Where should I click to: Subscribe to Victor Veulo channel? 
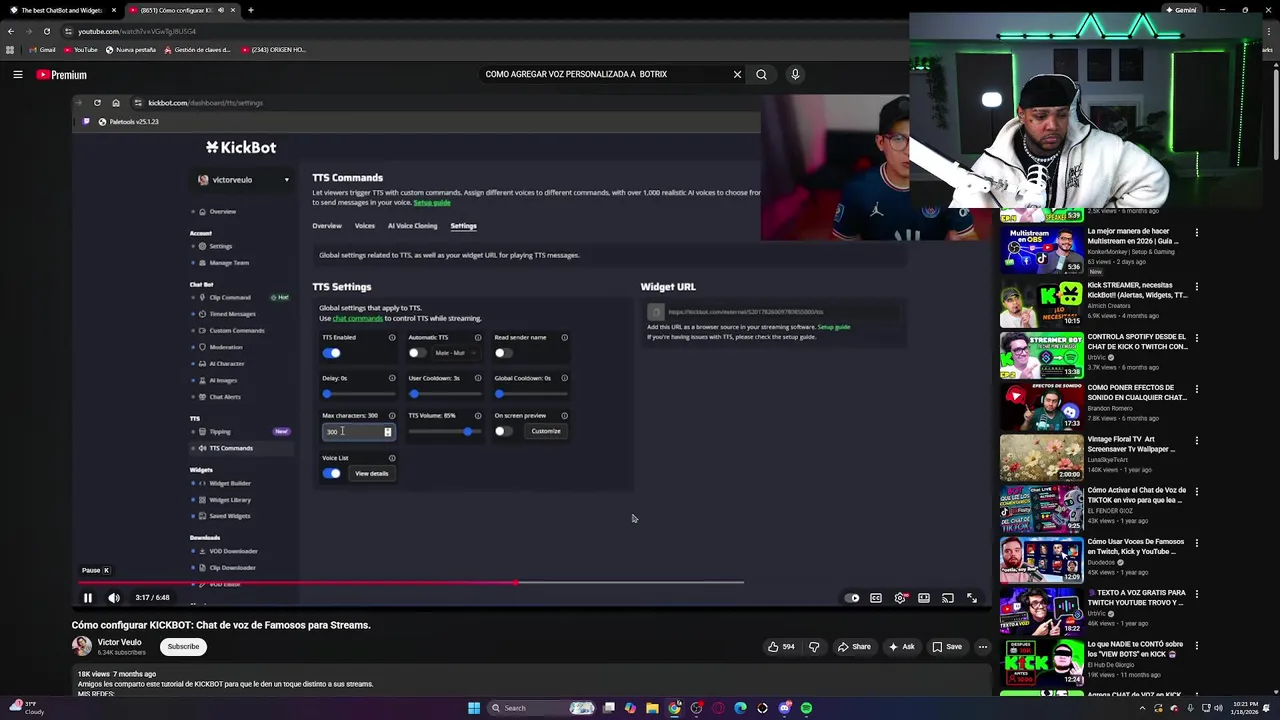point(183,646)
